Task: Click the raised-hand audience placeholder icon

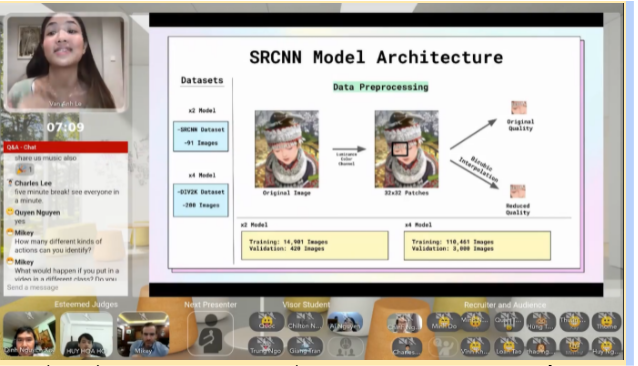Action: pos(444,346)
